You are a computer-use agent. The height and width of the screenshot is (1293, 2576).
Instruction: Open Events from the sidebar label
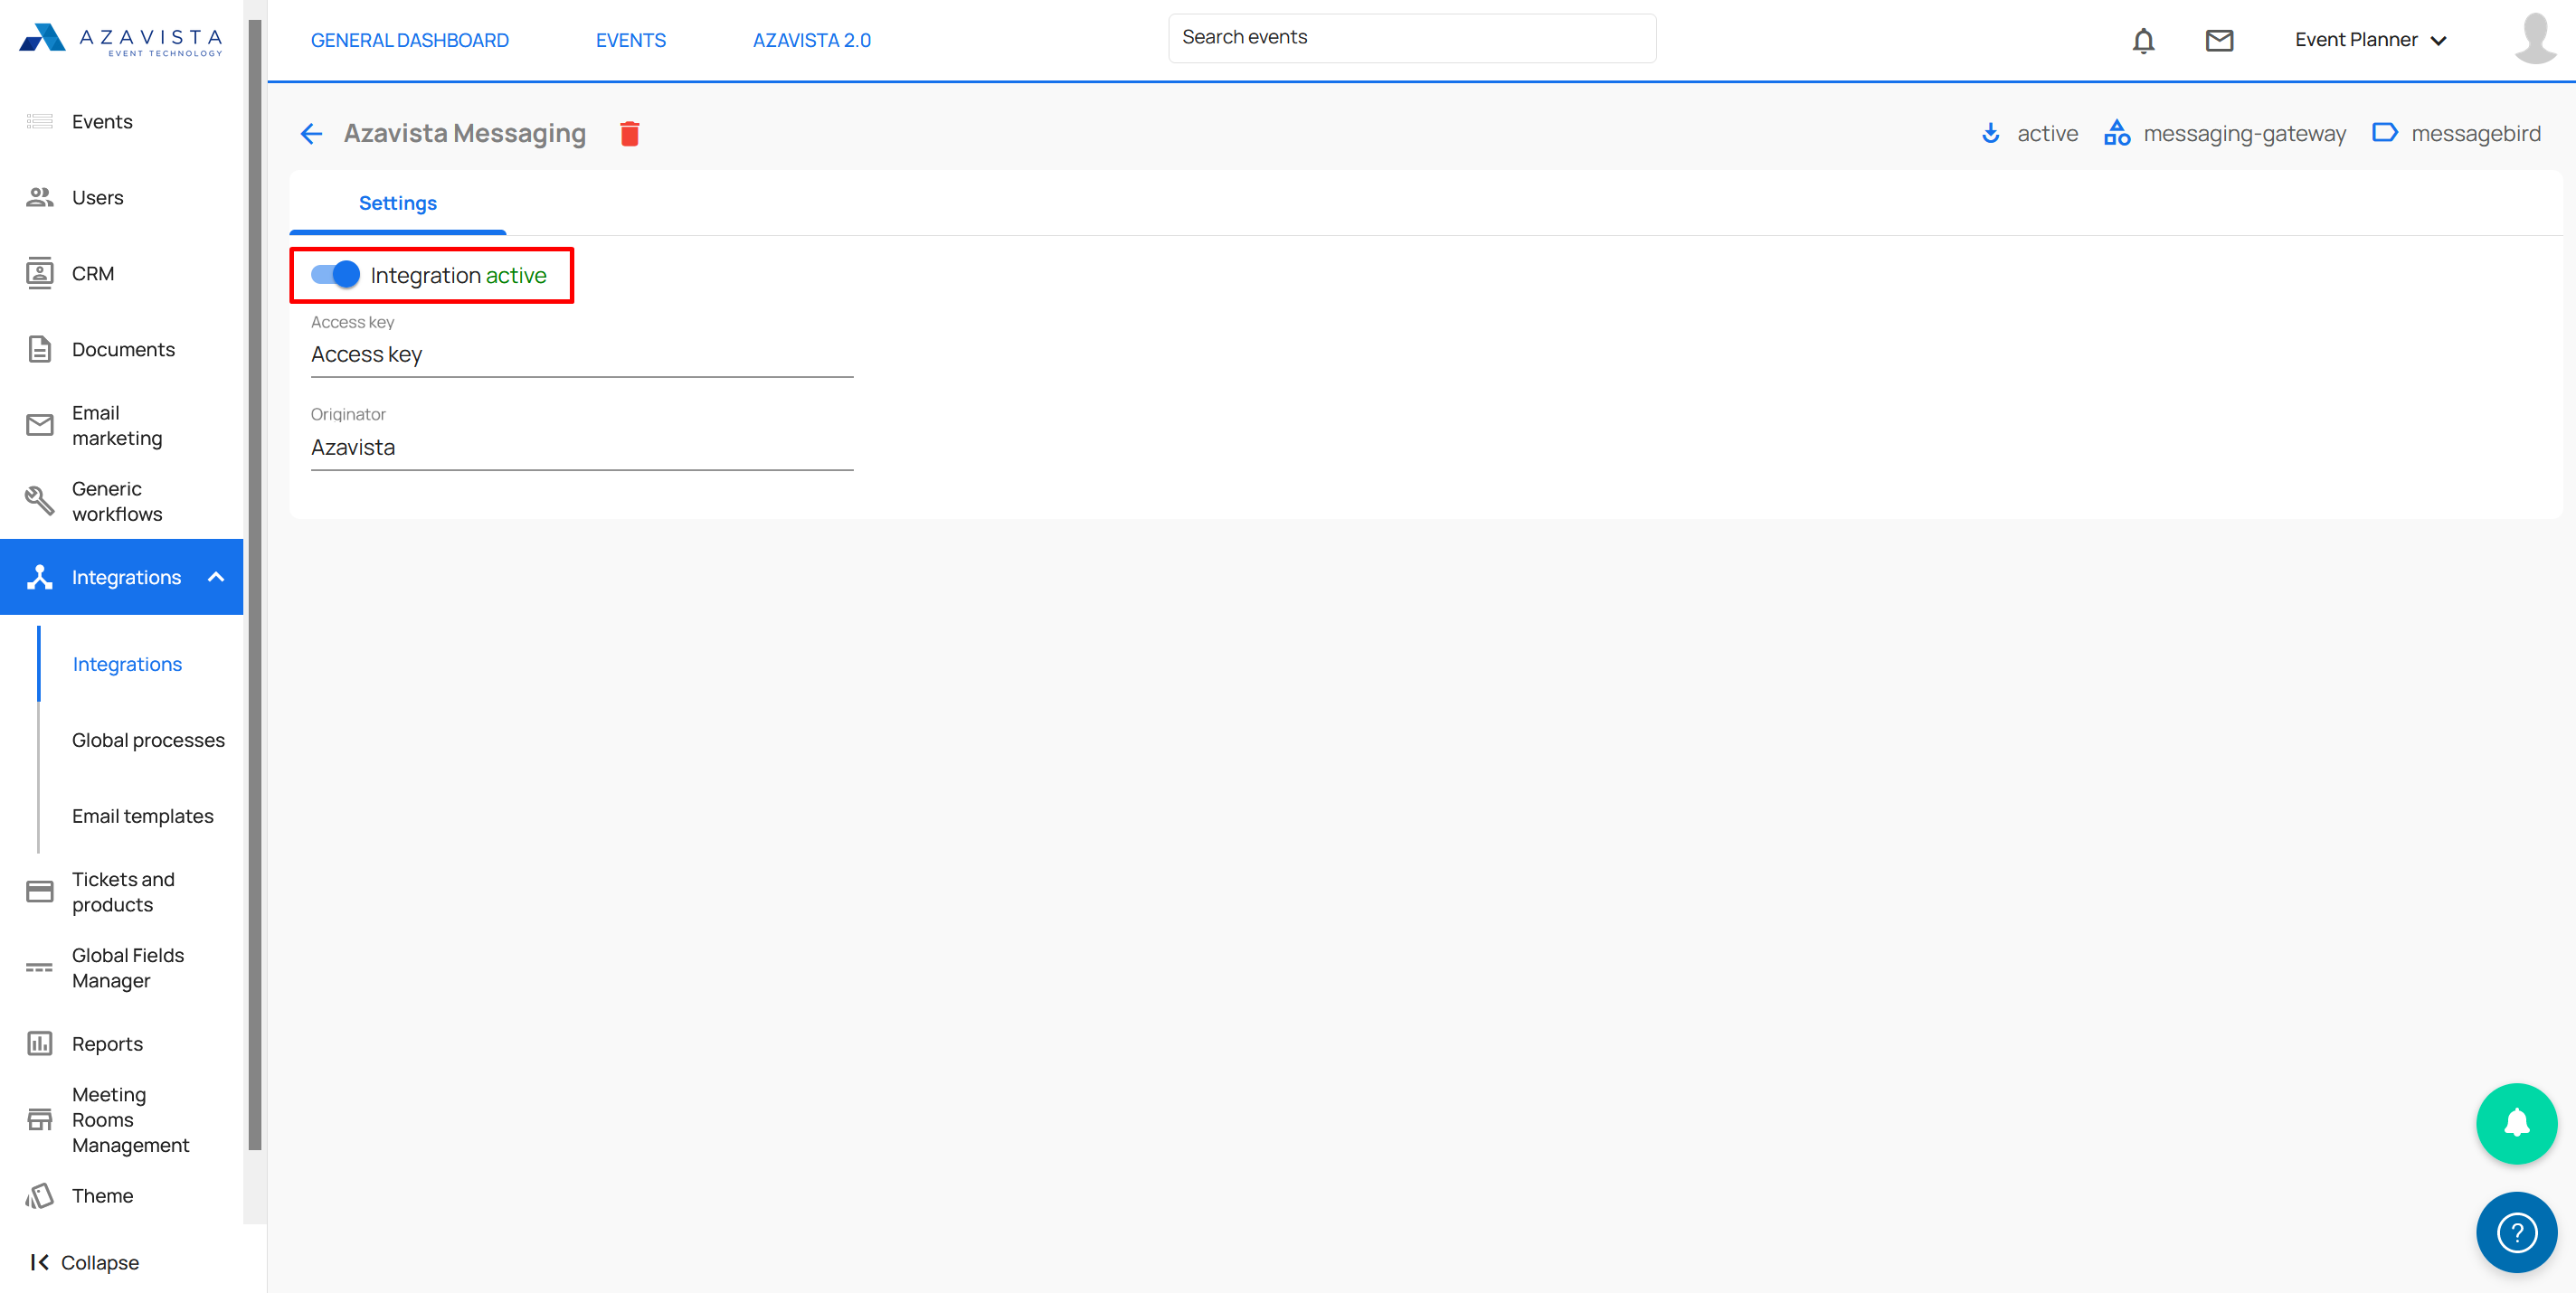tap(102, 122)
